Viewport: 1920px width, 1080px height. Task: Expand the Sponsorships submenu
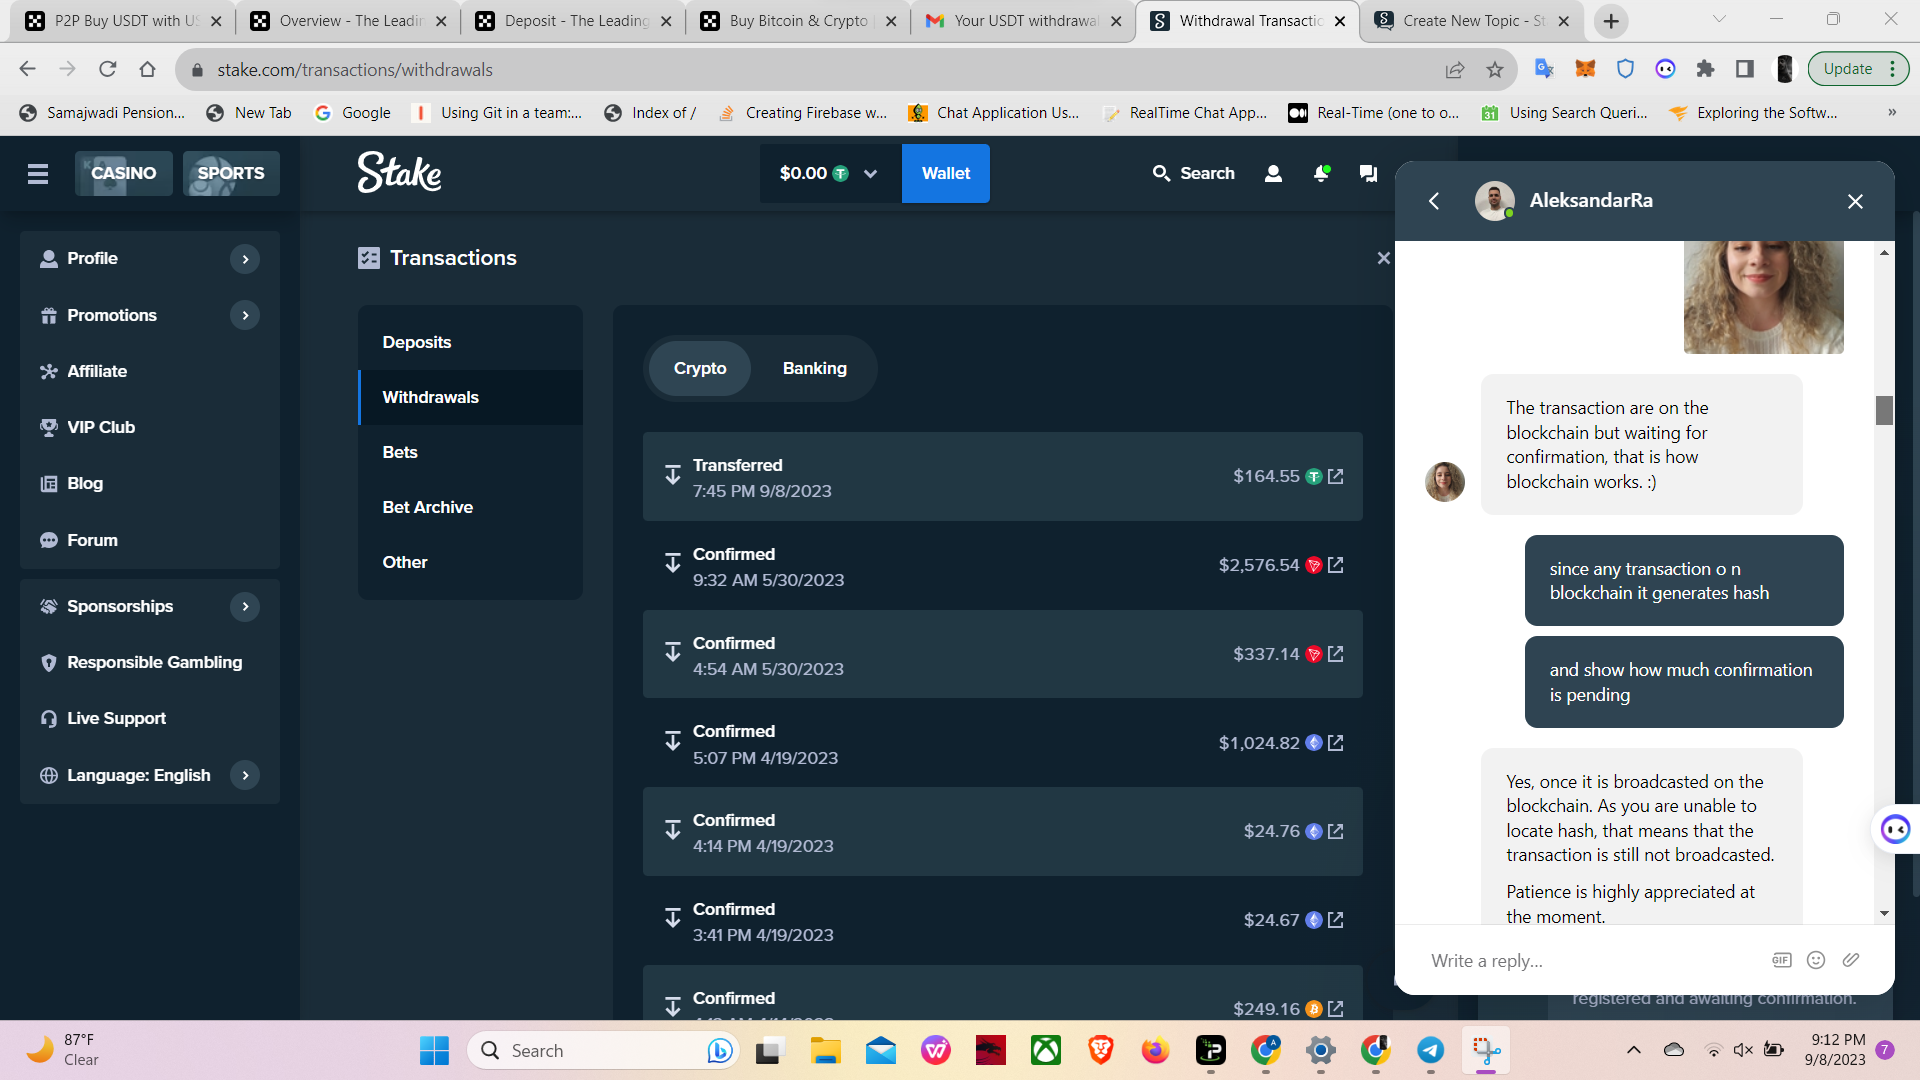(245, 607)
